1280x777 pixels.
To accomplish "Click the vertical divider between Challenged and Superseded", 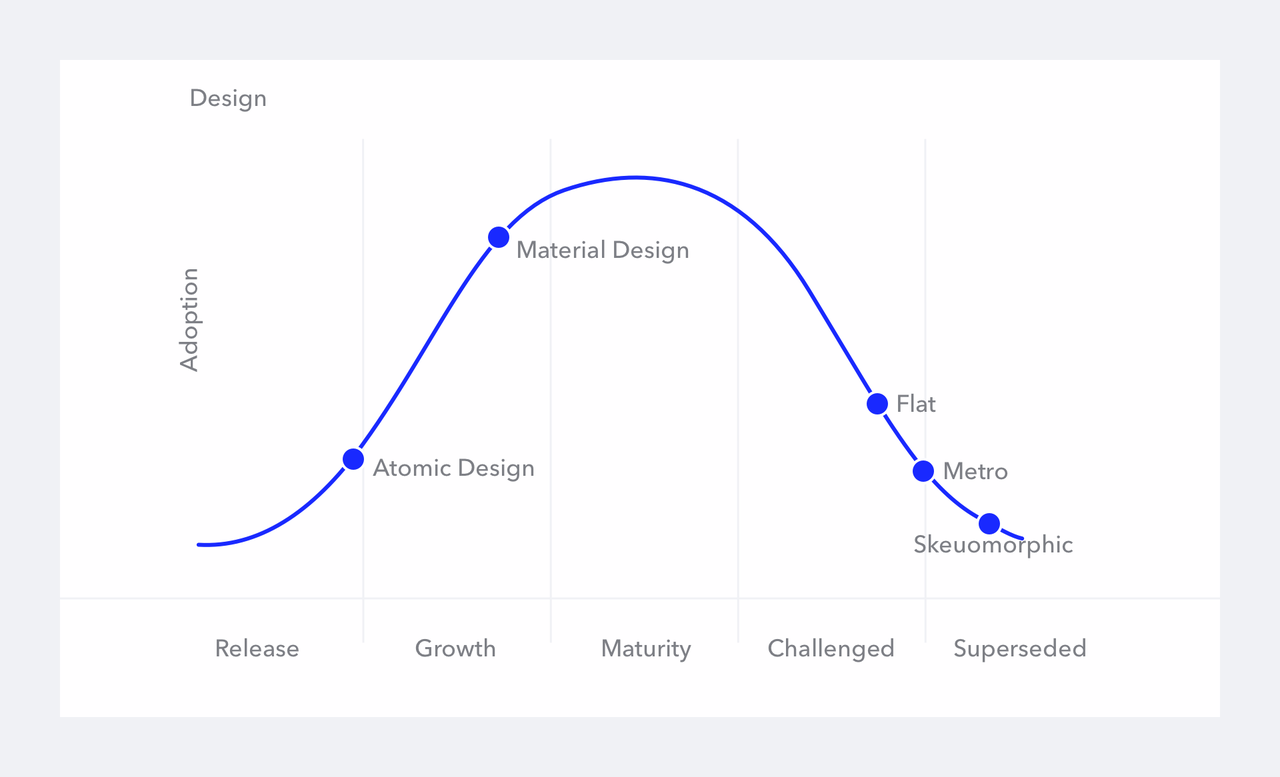I will click(925, 390).
